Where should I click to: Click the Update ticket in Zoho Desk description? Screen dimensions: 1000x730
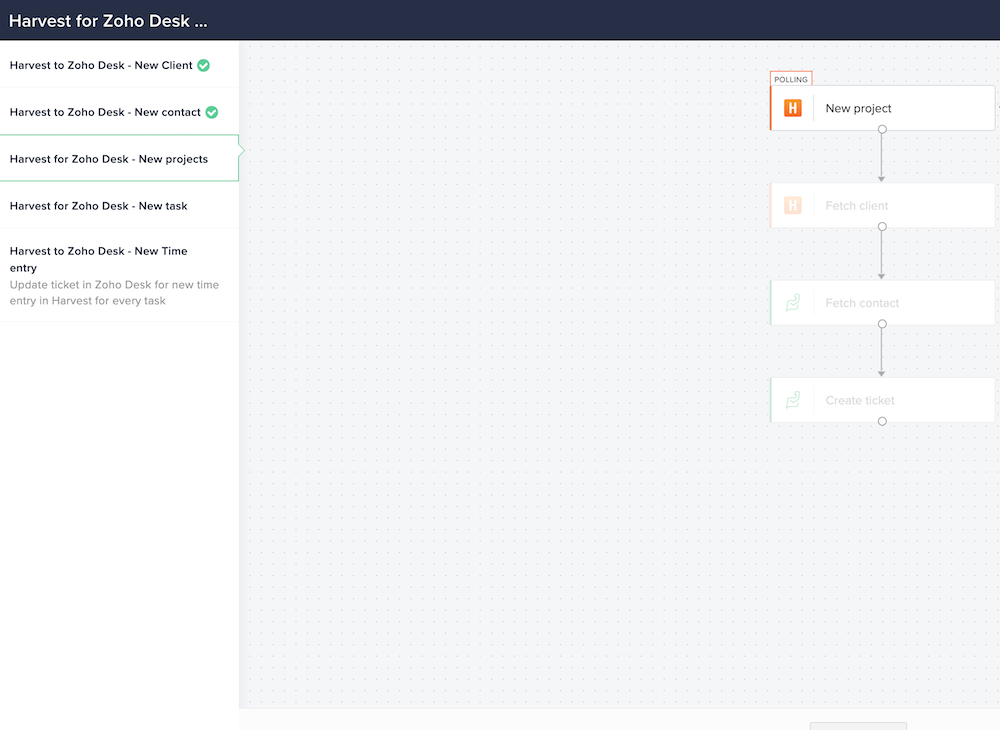(x=114, y=293)
